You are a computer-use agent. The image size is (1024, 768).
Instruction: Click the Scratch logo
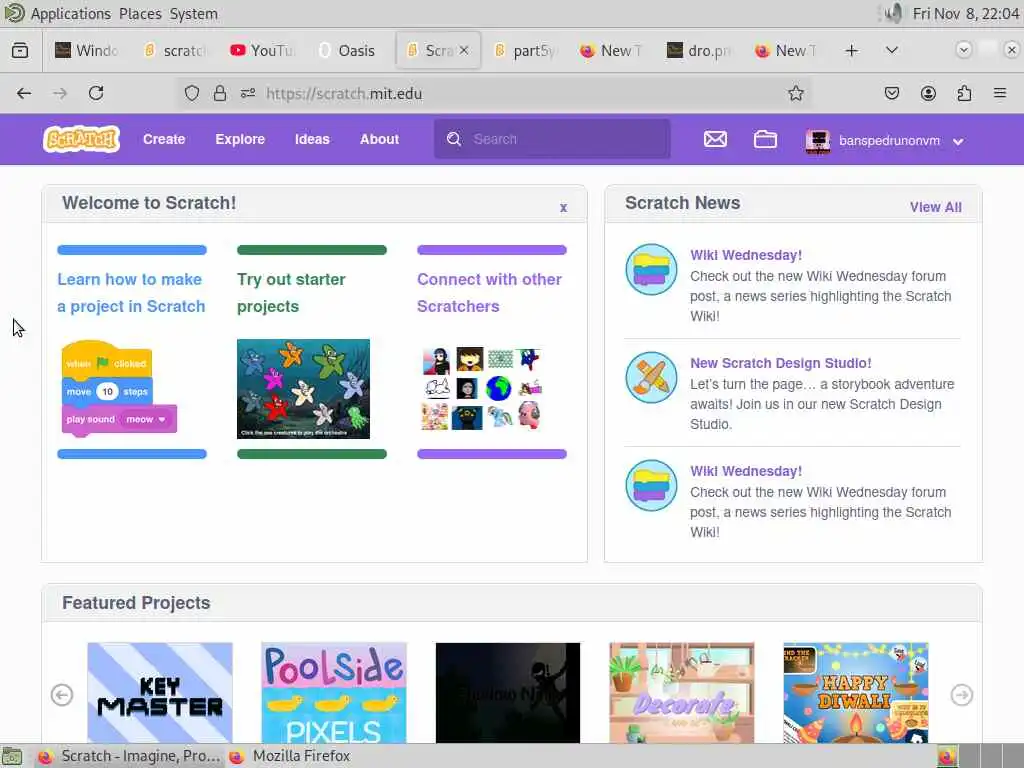82,139
